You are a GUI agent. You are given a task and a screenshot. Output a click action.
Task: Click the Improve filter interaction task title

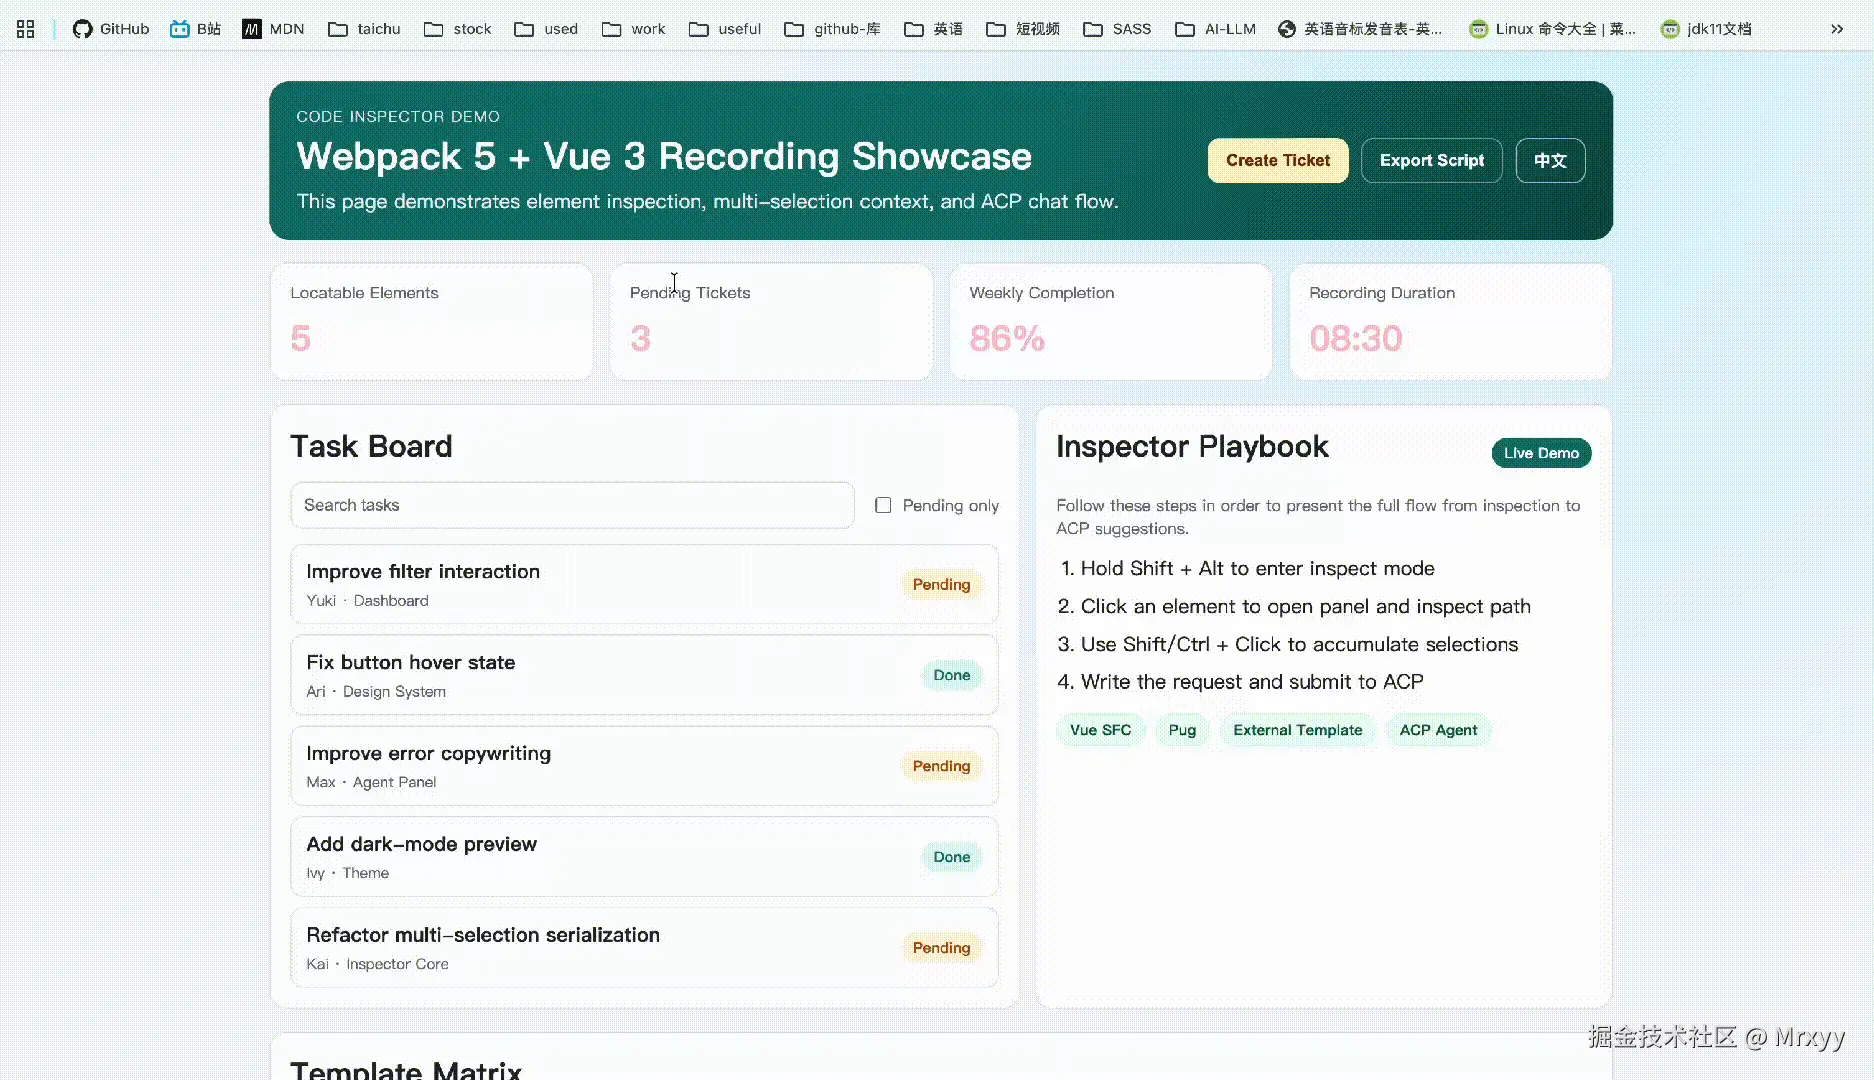click(423, 571)
